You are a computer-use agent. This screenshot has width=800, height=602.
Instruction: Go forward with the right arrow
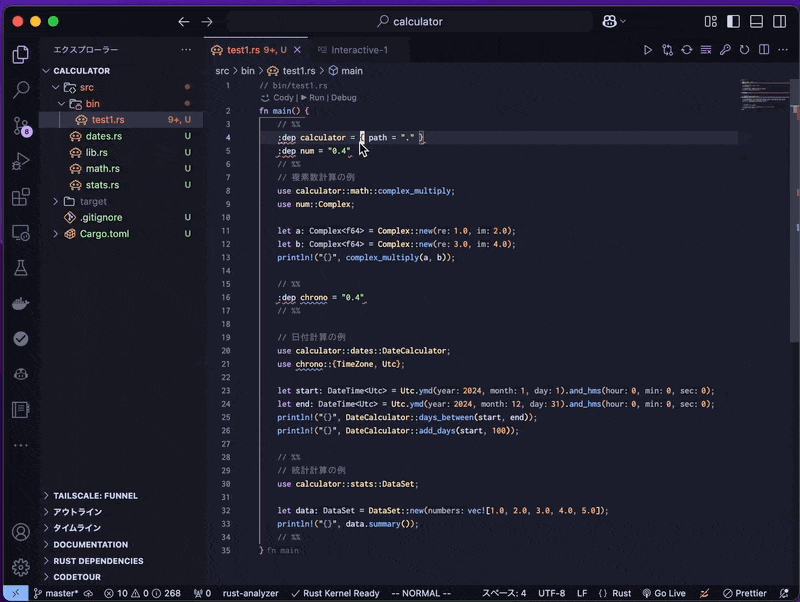click(x=207, y=21)
